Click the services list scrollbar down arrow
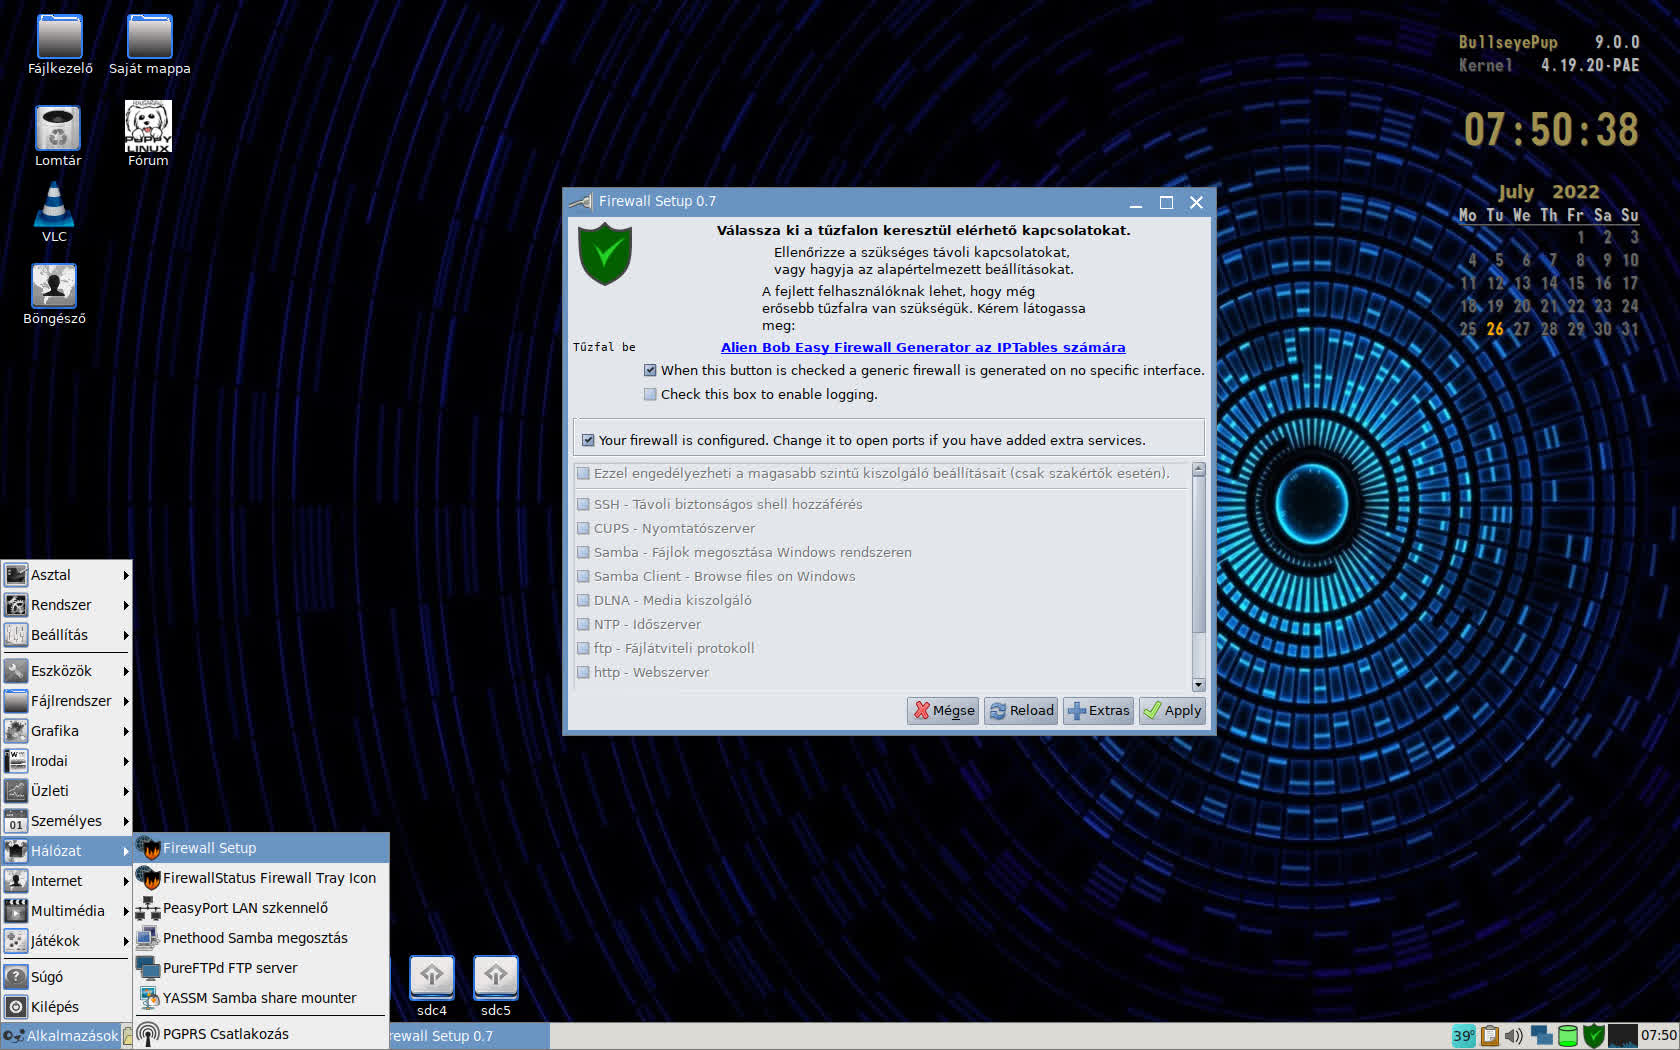Viewport: 1680px width, 1050px height. pos(1199,685)
